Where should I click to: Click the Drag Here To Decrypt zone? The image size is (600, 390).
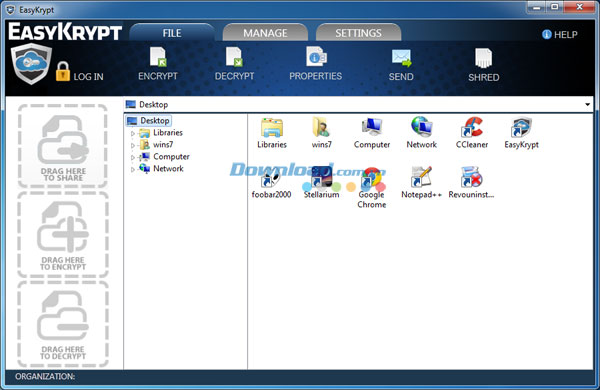click(63, 325)
